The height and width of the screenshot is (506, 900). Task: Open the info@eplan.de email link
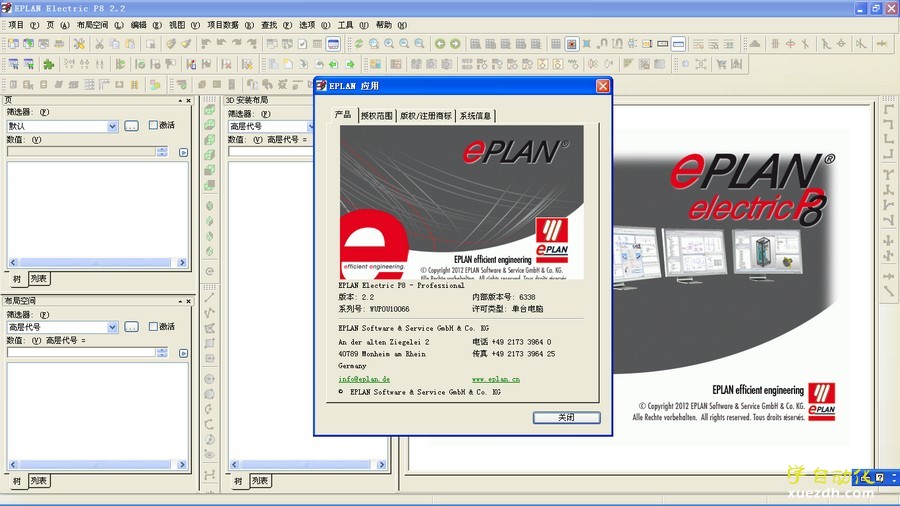pos(364,379)
